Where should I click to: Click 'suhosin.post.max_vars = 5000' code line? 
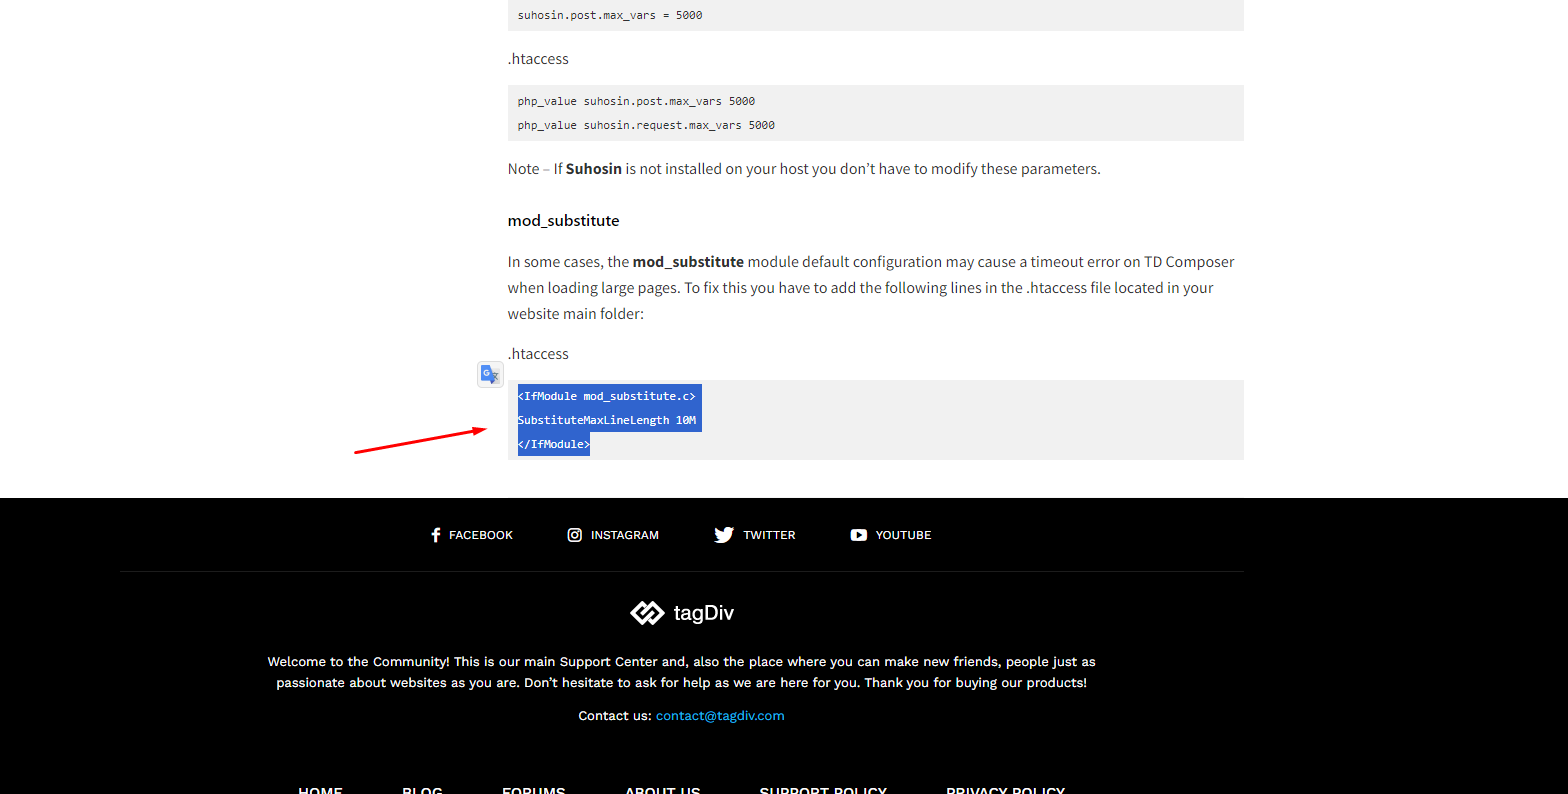click(610, 15)
